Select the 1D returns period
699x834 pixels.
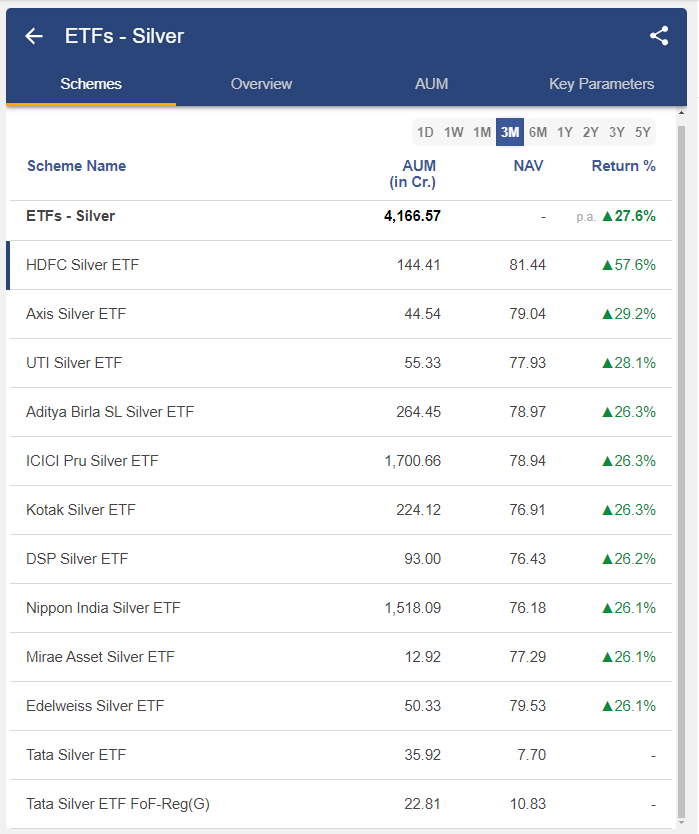coord(425,131)
